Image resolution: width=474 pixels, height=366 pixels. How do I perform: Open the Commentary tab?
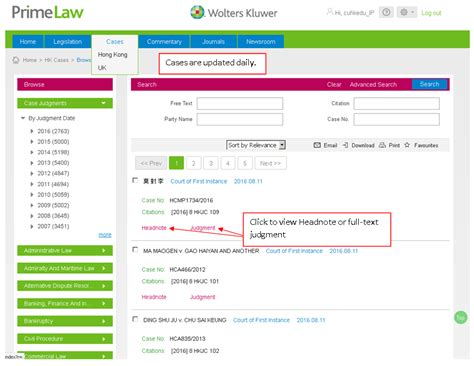point(164,42)
